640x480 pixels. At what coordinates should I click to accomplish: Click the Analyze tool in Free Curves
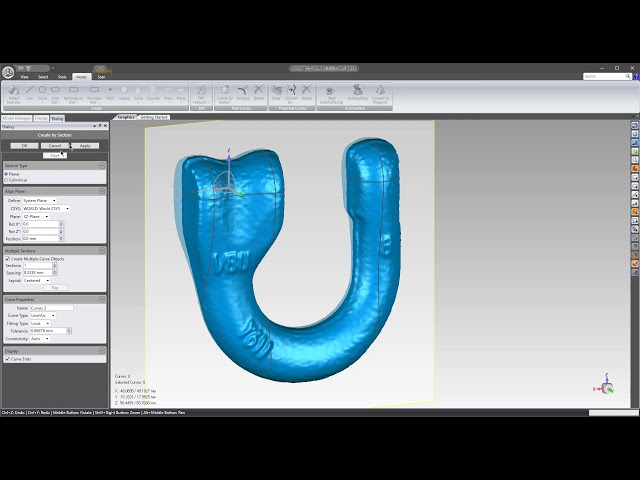243,93
